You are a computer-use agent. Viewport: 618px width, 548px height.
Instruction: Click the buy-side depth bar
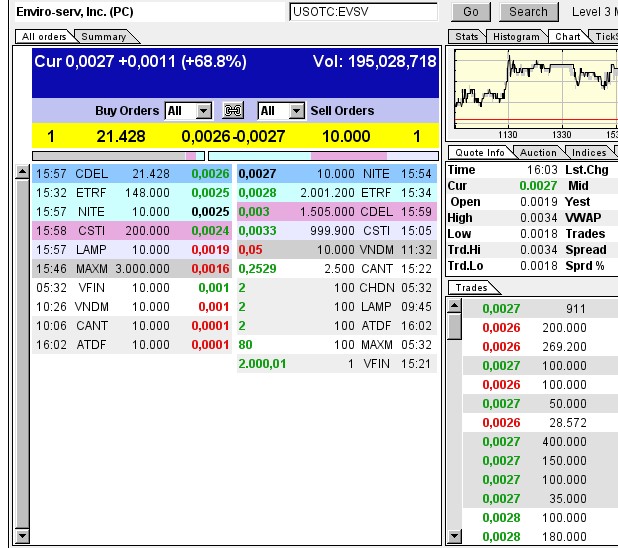pyautogui.click(x=118, y=156)
